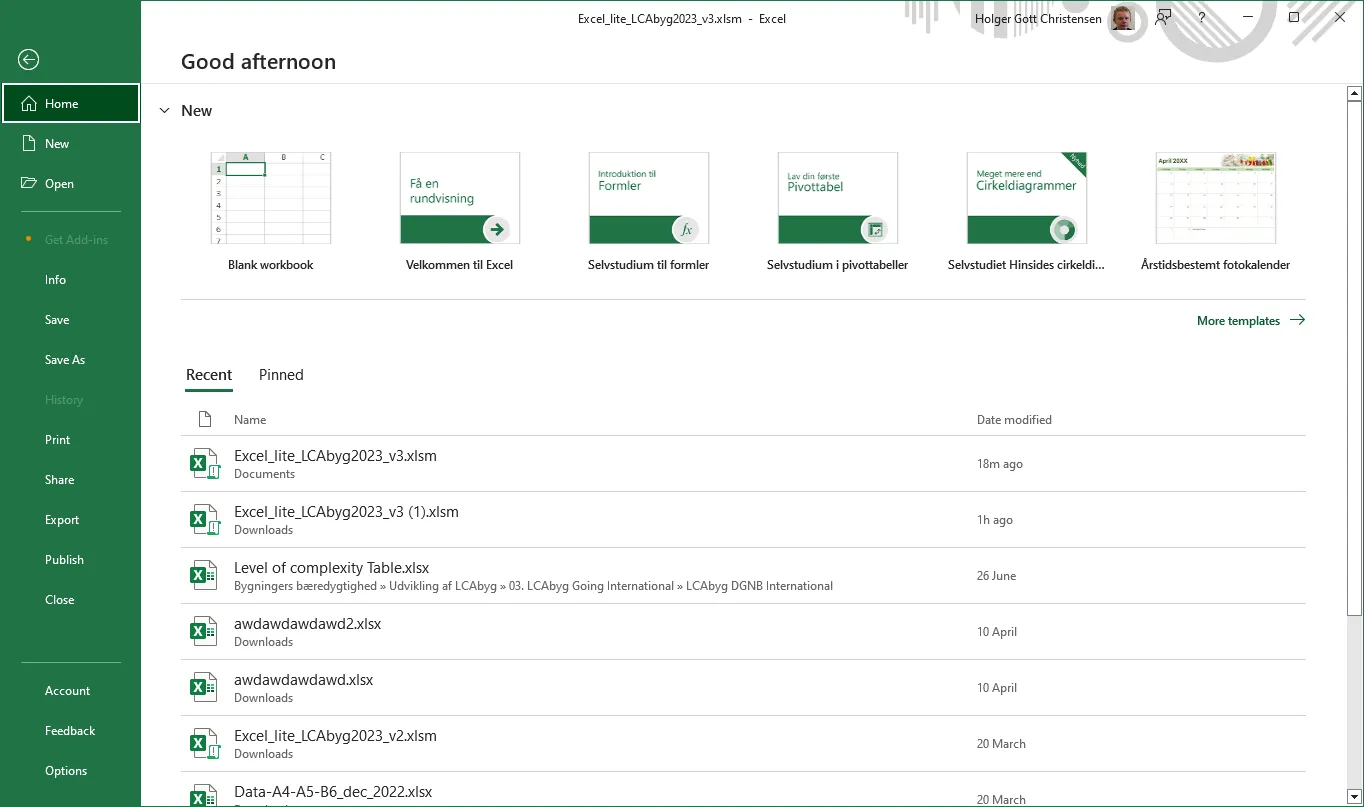Click the scrollbar down arrow
Image resolution: width=1364 pixels, height=807 pixels.
click(x=1355, y=796)
